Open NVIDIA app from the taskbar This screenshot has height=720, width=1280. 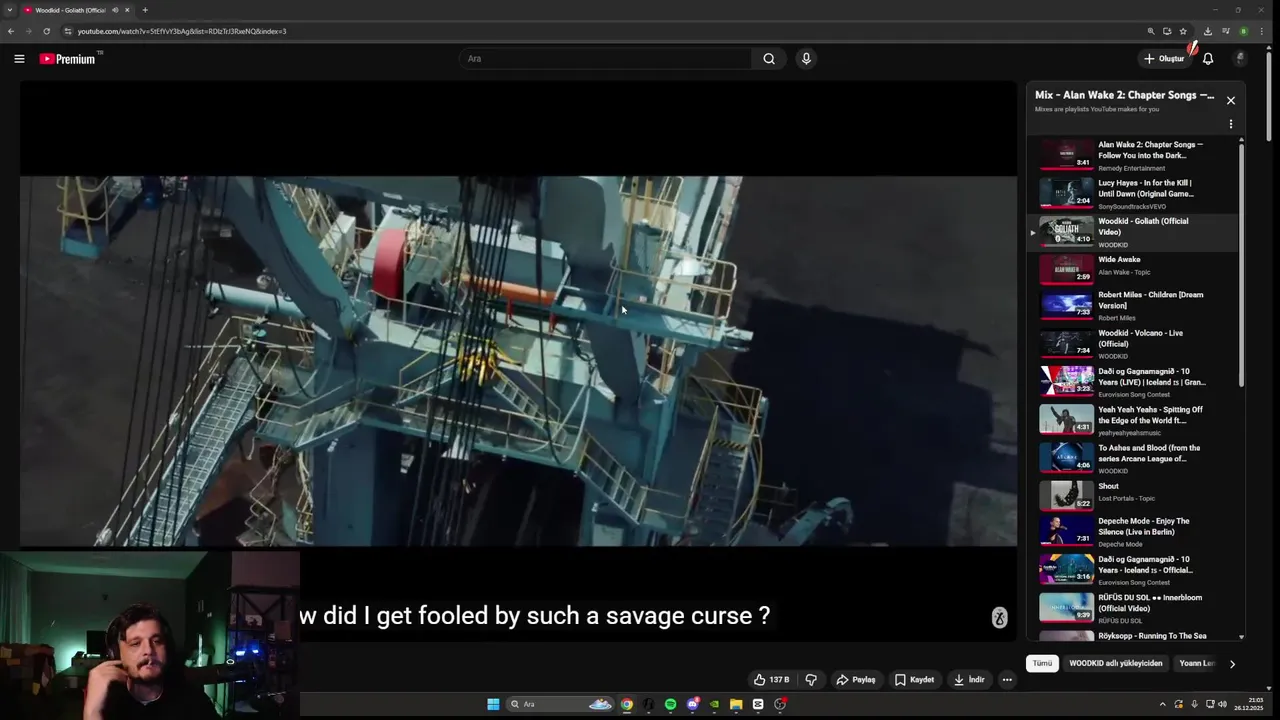tap(714, 704)
